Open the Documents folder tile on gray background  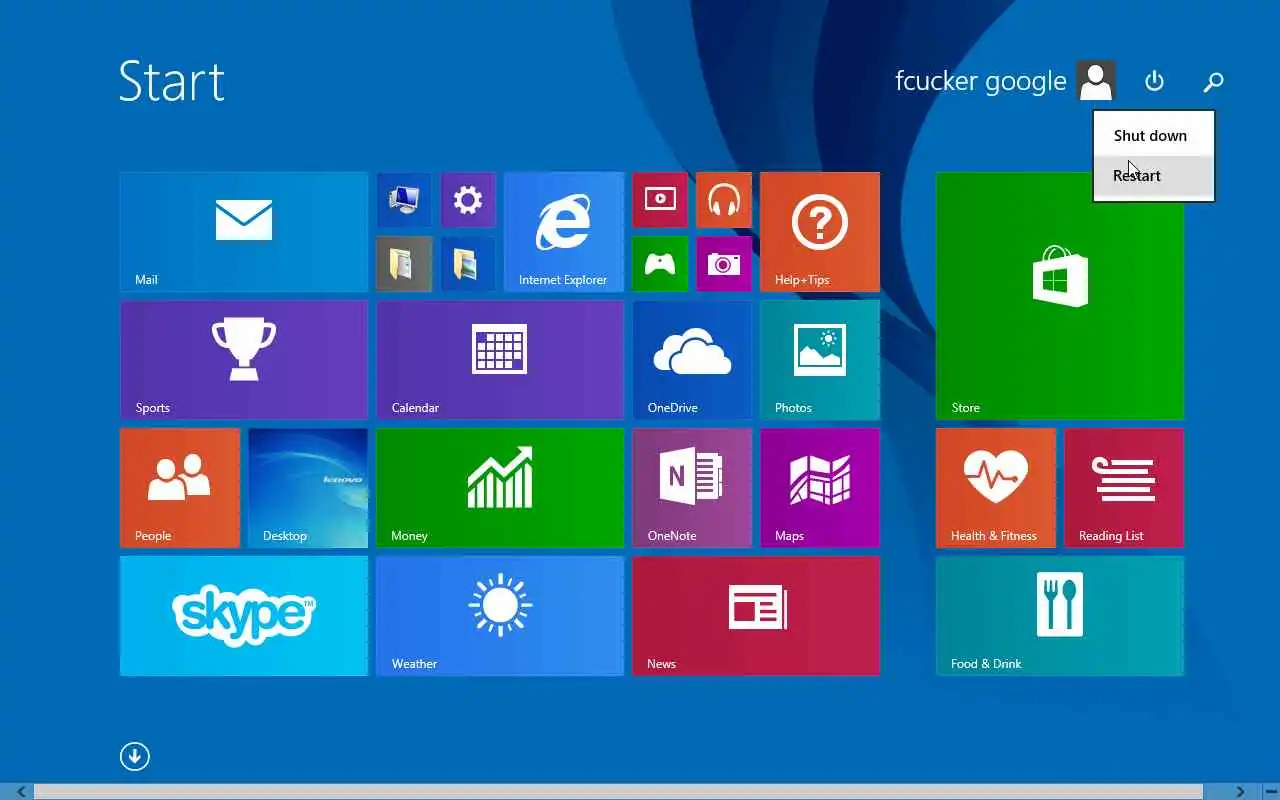[404, 264]
